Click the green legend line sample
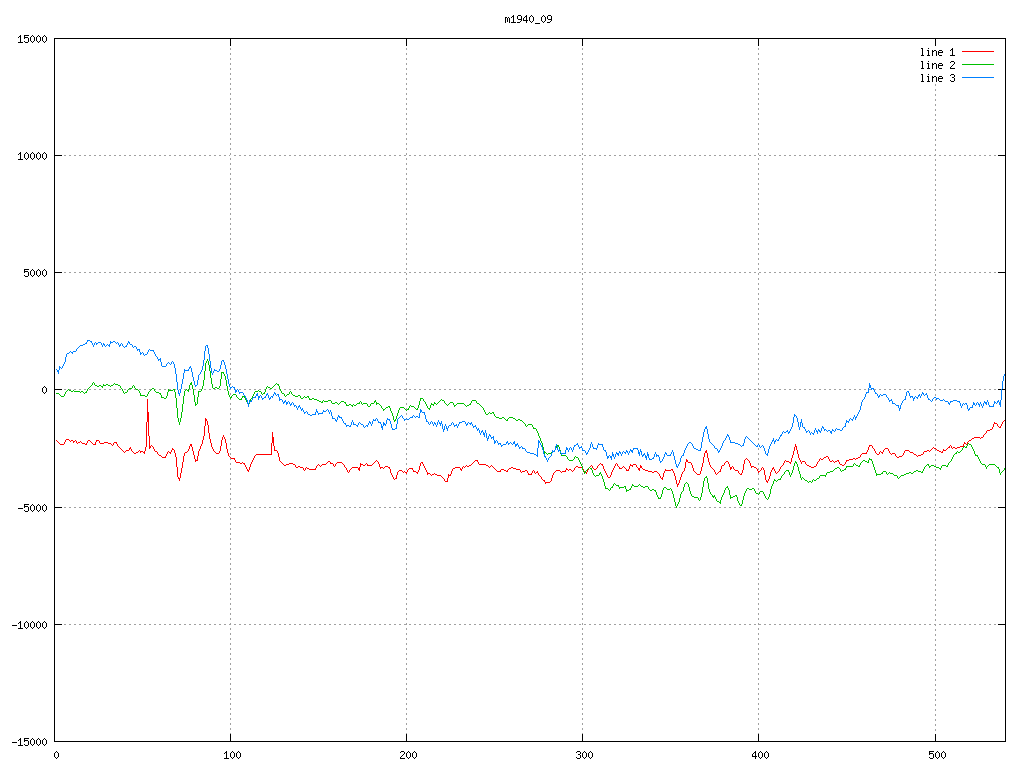This screenshot has width=1024, height=768. [978, 65]
